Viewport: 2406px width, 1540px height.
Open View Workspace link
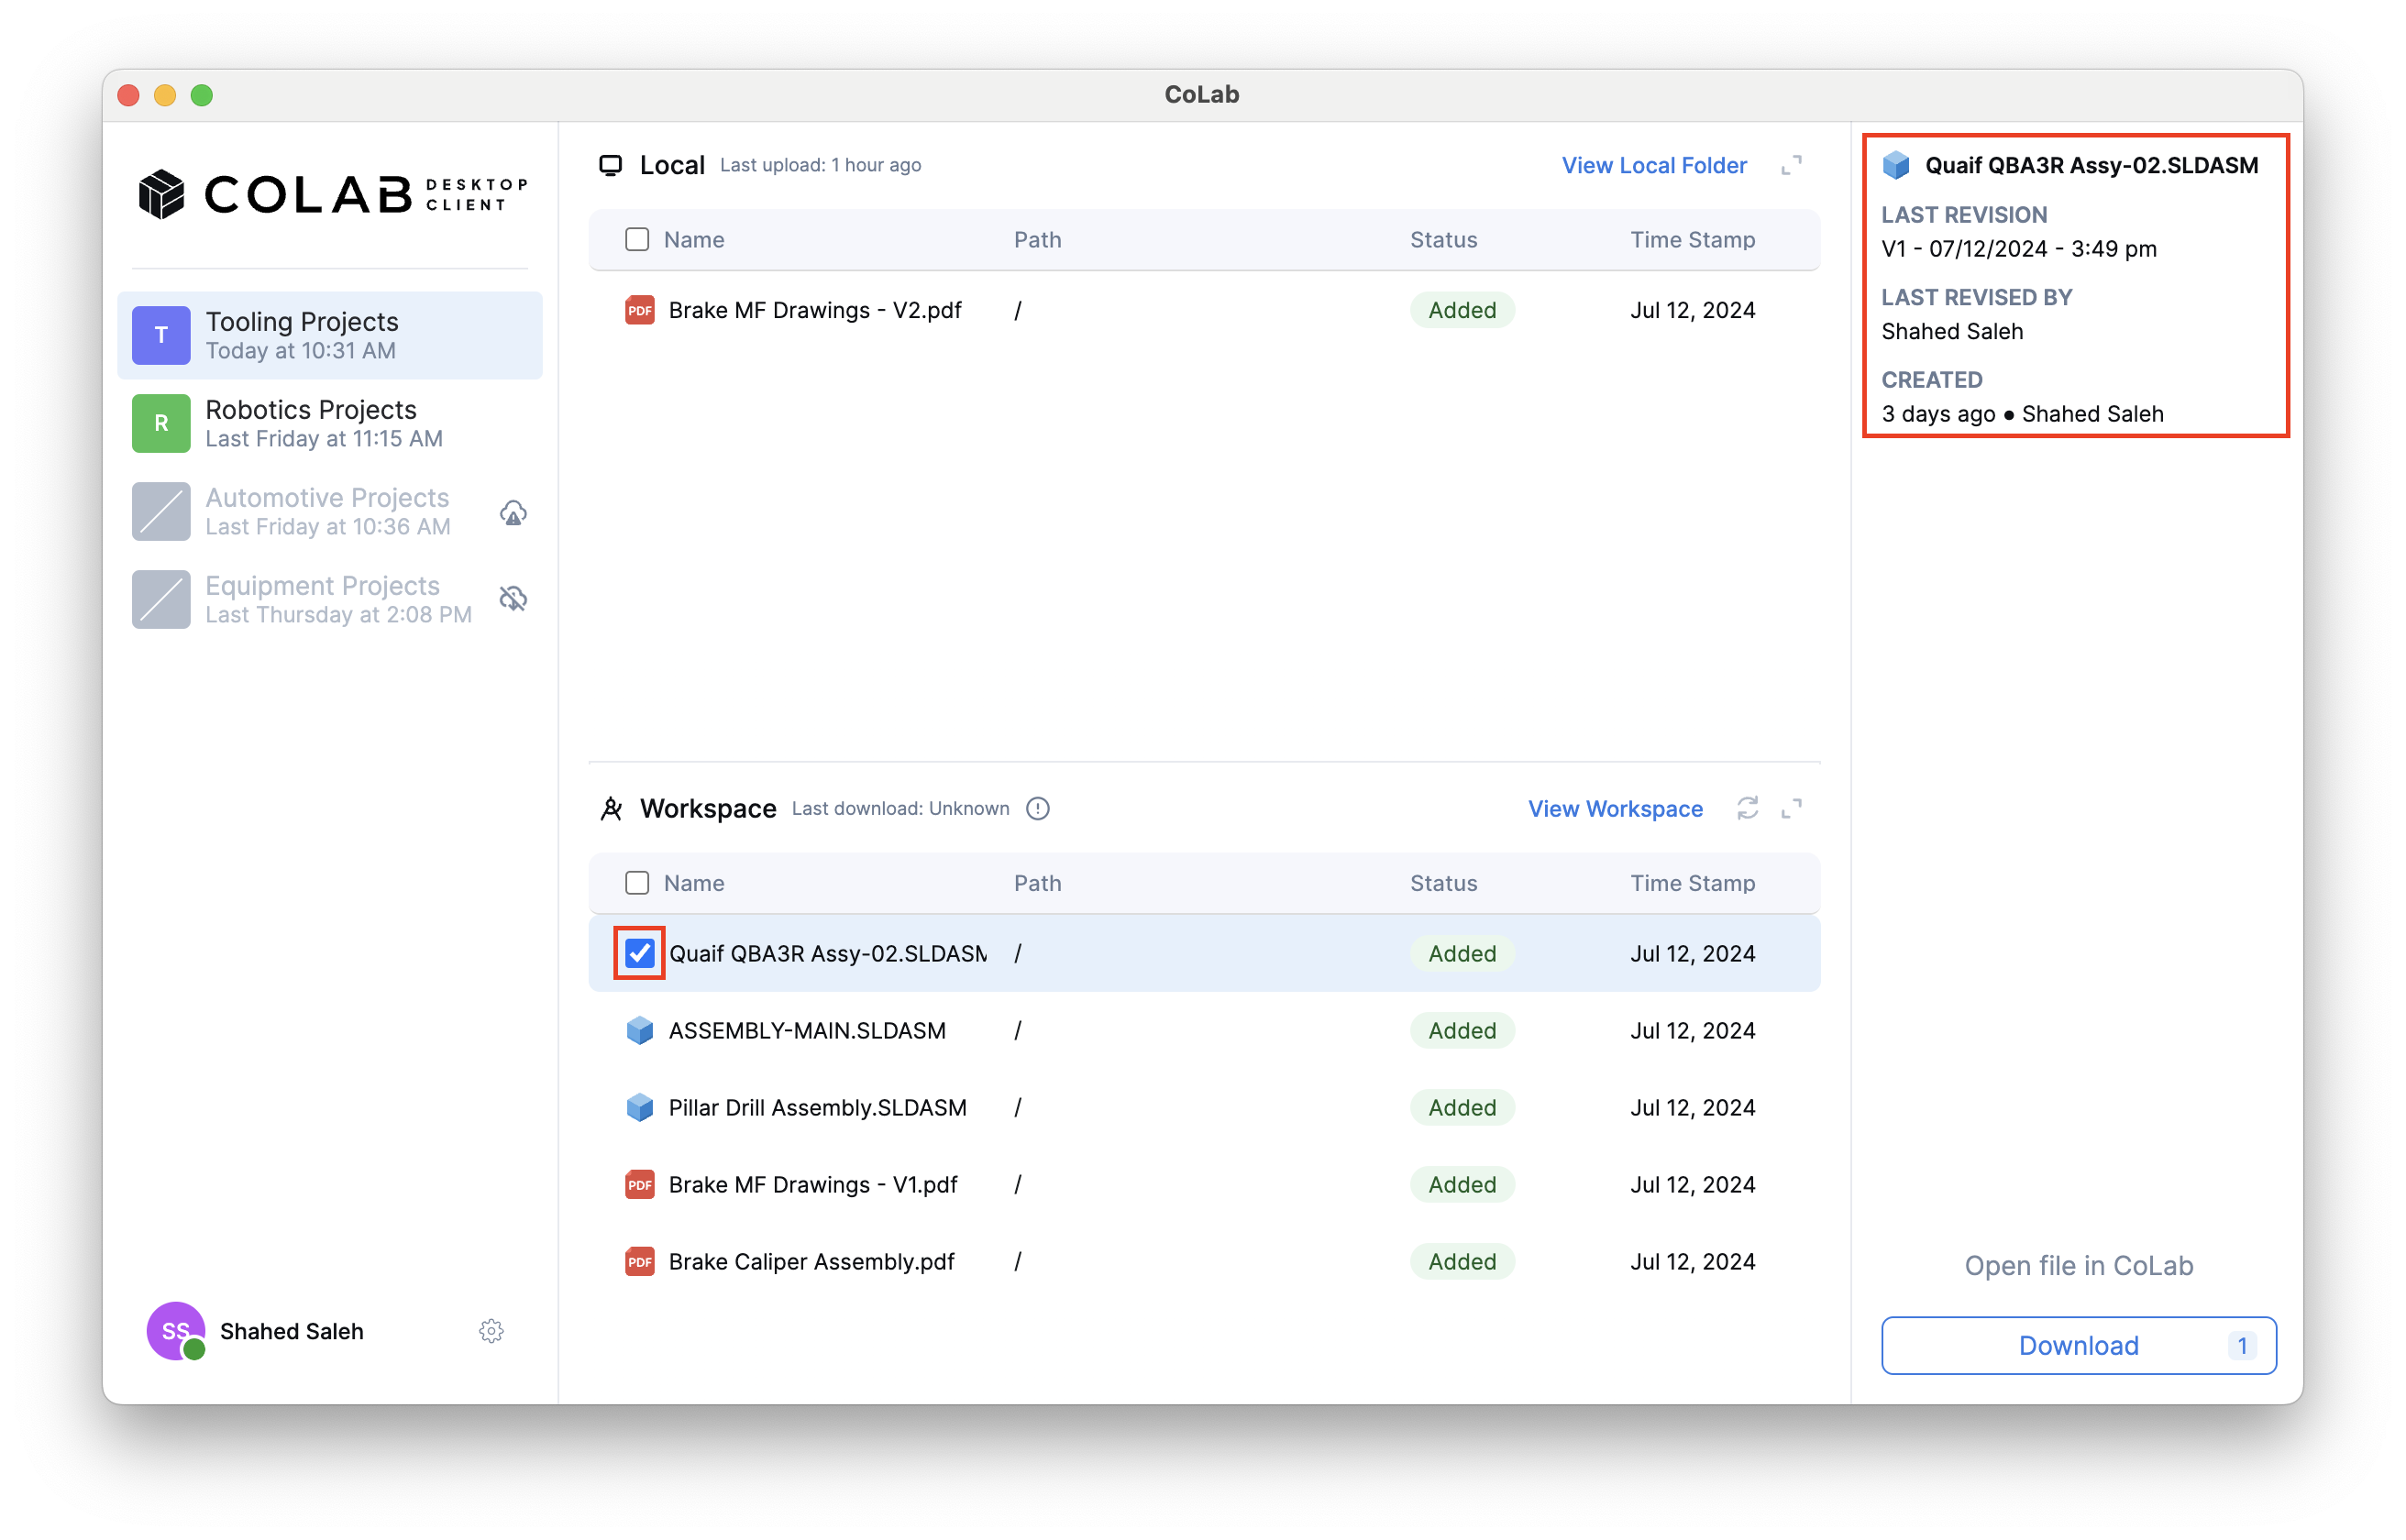coord(1615,808)
